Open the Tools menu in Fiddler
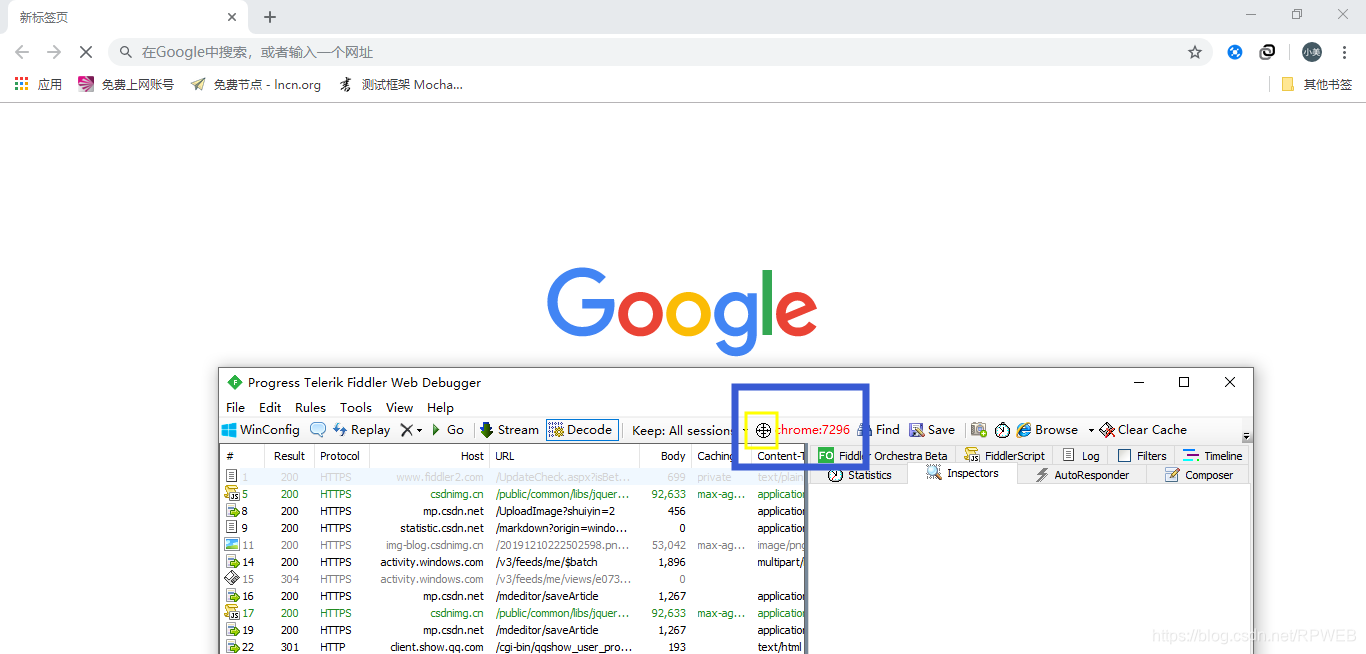The image size is (1366, 654). (356, 408)
